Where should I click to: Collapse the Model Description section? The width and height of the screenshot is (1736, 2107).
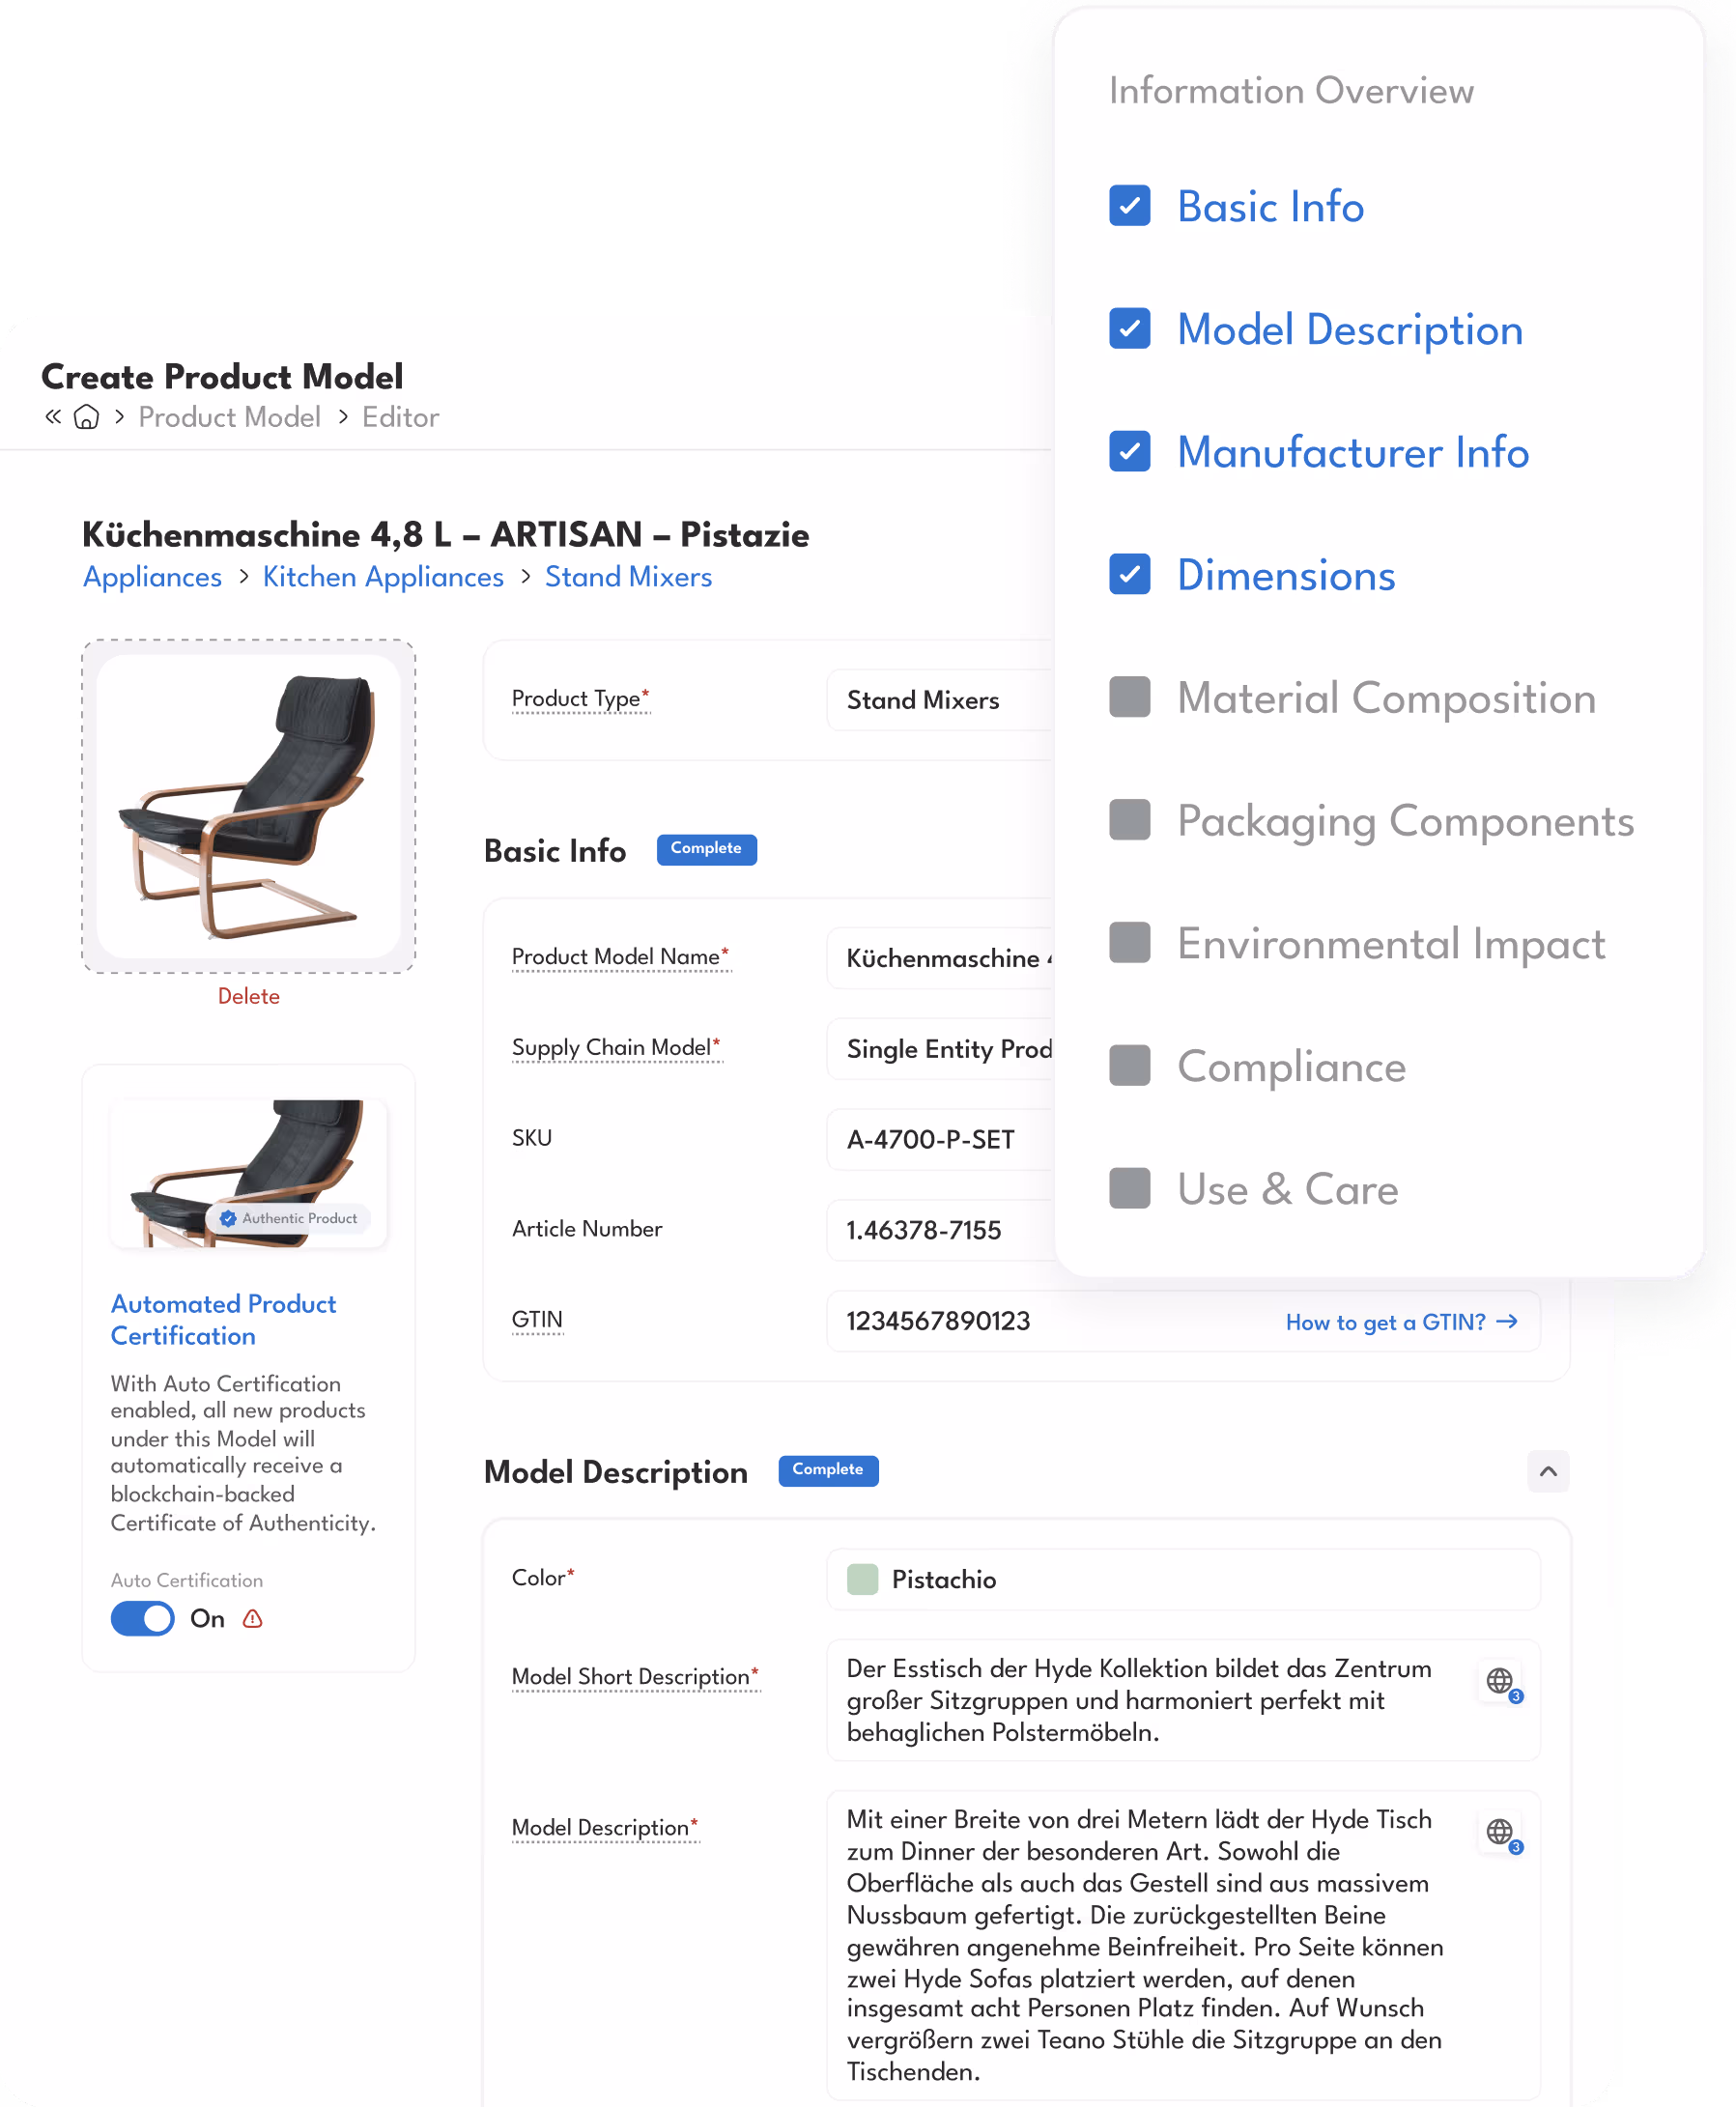click(x=1548, y=1471)
